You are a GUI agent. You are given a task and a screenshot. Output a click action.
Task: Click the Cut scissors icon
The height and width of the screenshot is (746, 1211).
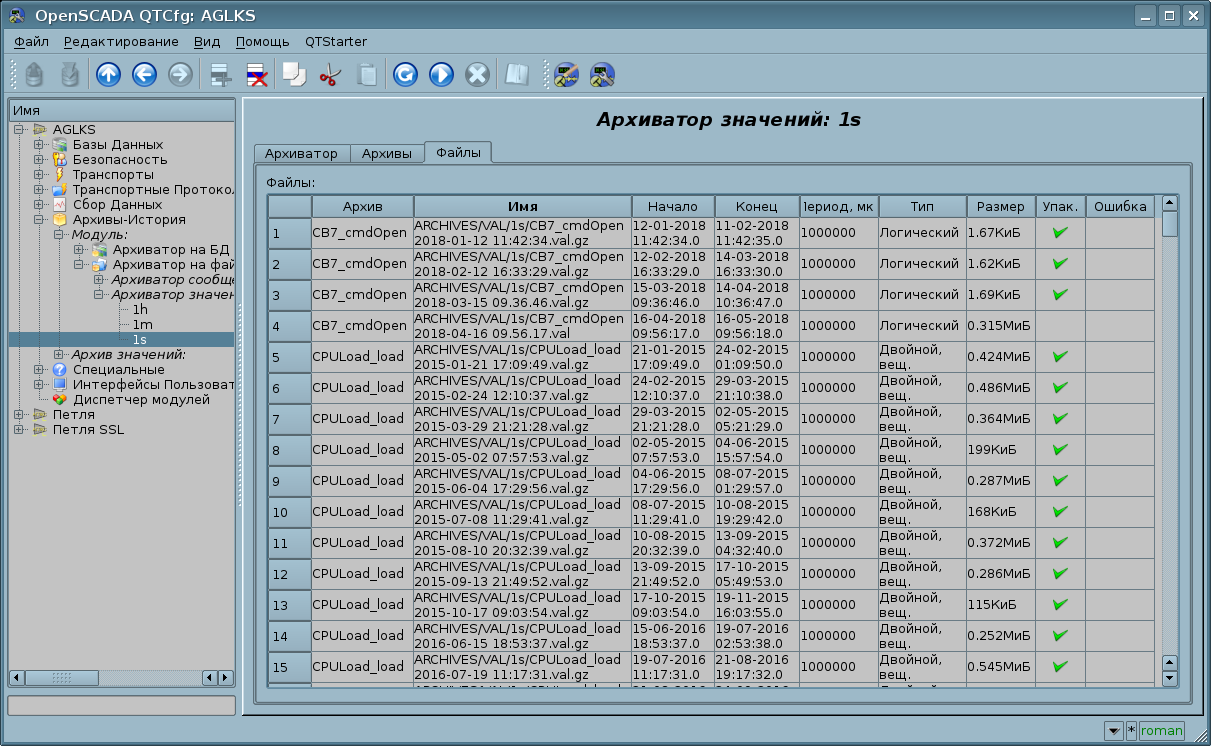click(329, 75)
